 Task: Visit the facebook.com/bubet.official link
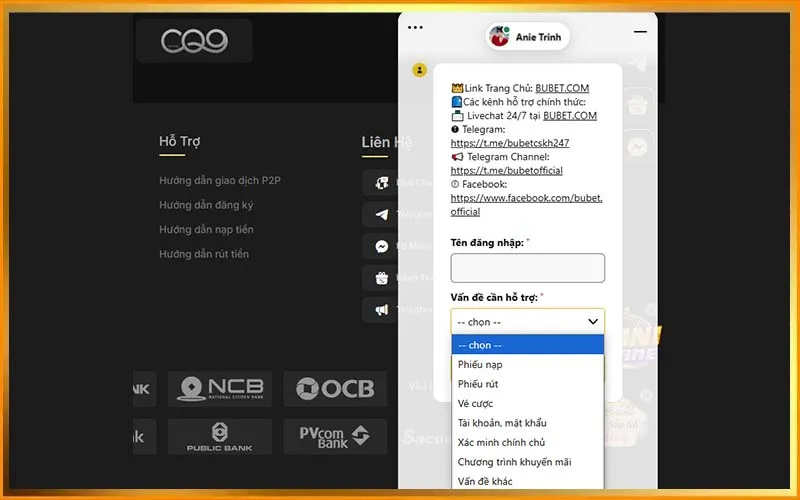pyautogui.click(x=527, y=205)
